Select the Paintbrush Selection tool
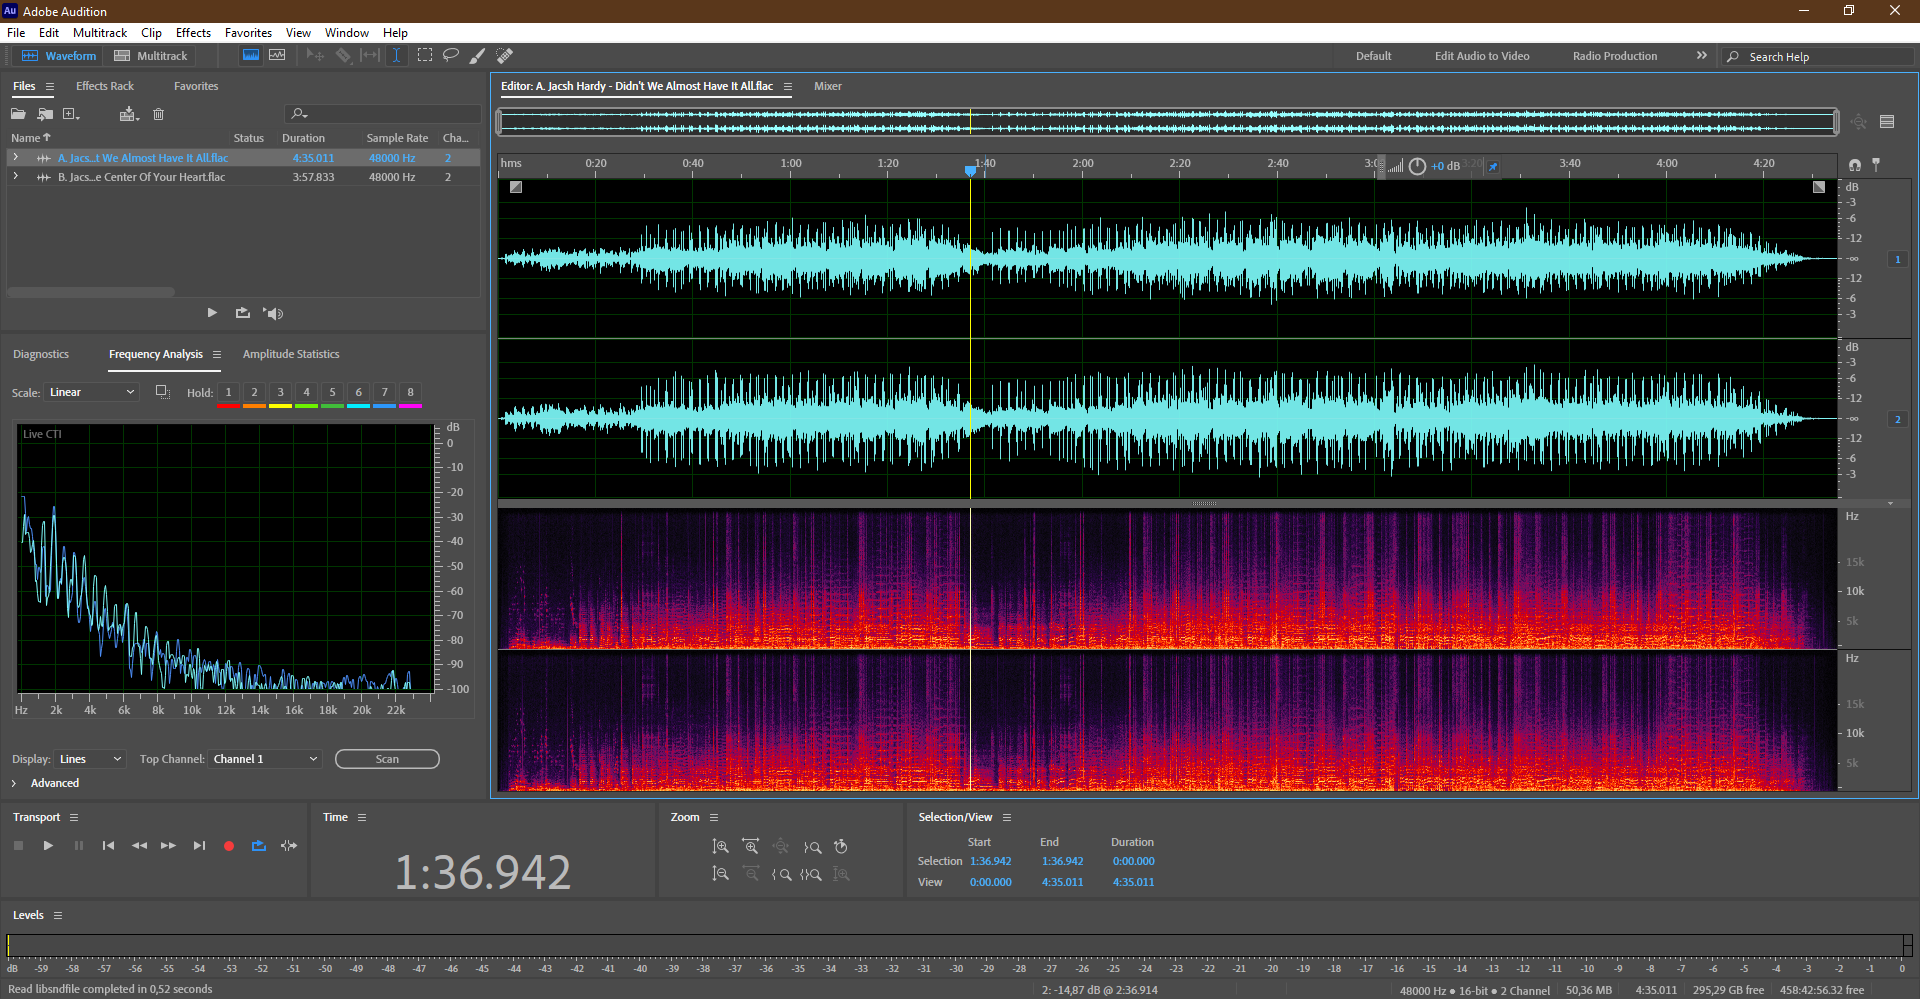Viewport: 1920px width, 999px height. (478, 56)
